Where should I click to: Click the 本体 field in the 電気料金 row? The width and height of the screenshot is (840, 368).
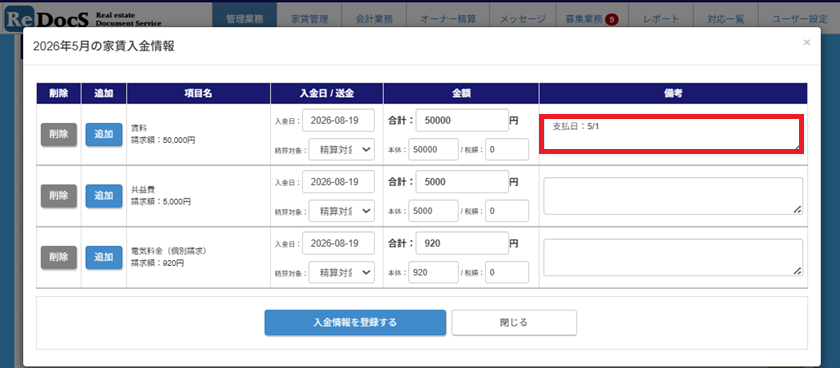pos(433,272)
